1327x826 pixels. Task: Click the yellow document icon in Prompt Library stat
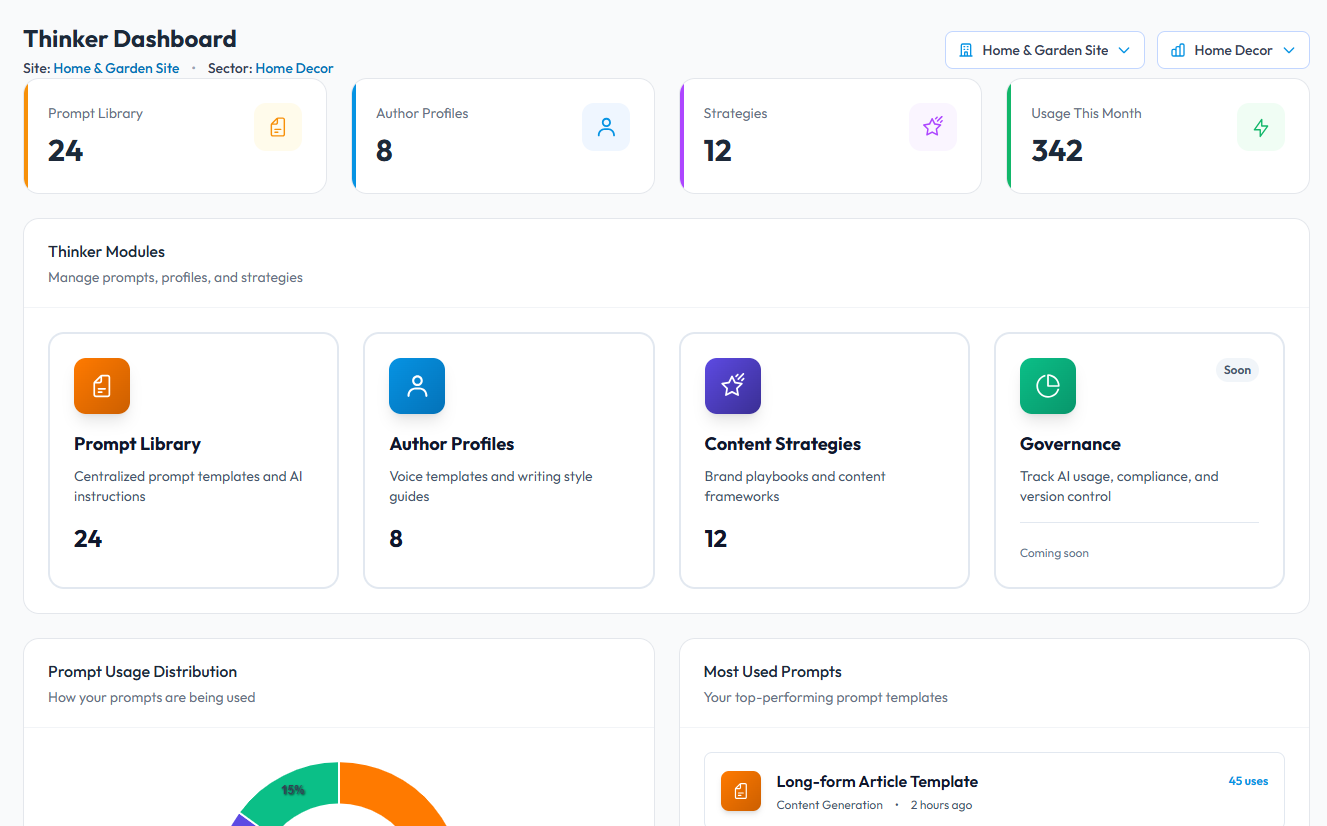[x=278, y=127]
